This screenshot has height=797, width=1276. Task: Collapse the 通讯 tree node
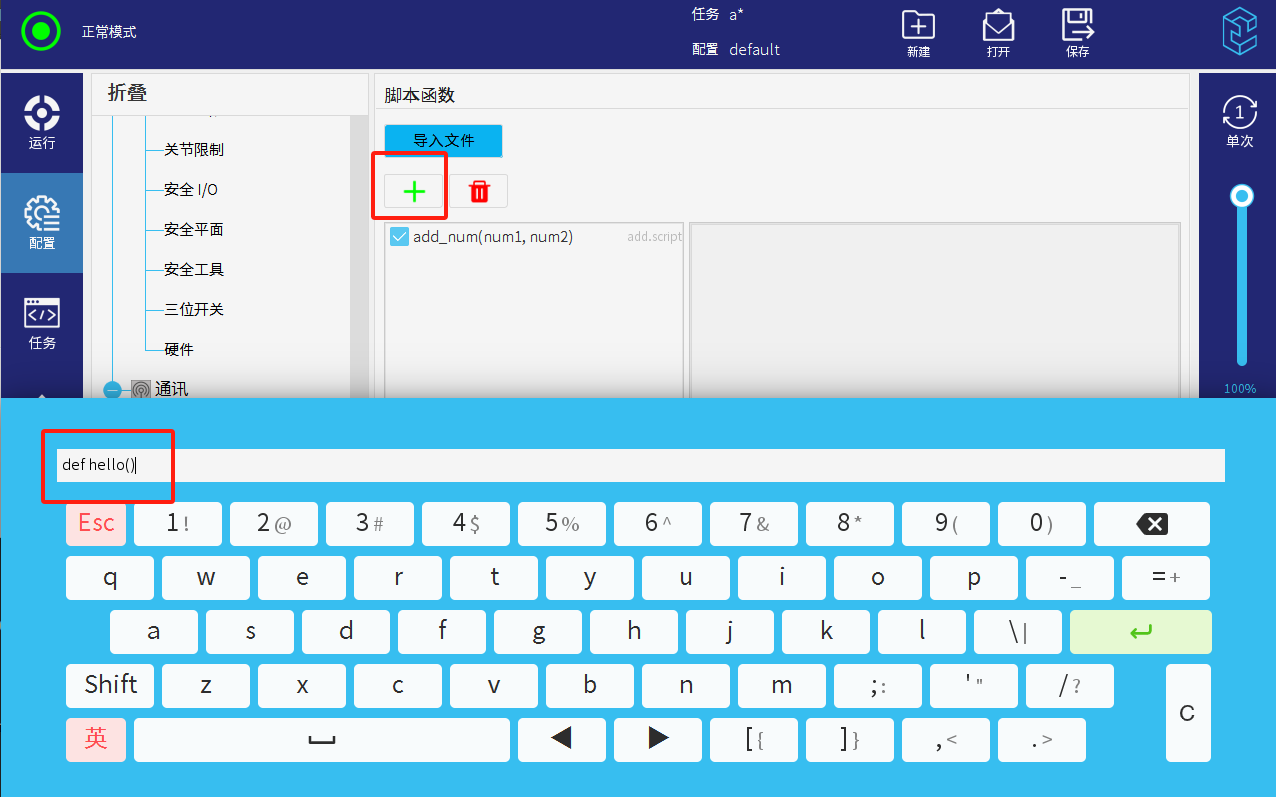[x=112, y=389]
